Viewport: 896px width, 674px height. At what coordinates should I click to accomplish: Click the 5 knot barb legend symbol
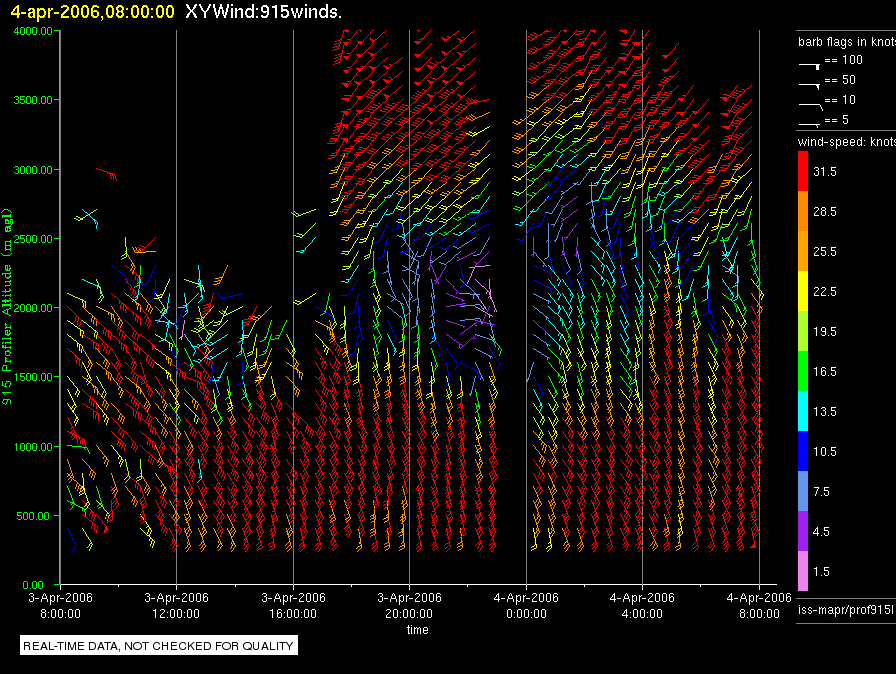(809, 124)
